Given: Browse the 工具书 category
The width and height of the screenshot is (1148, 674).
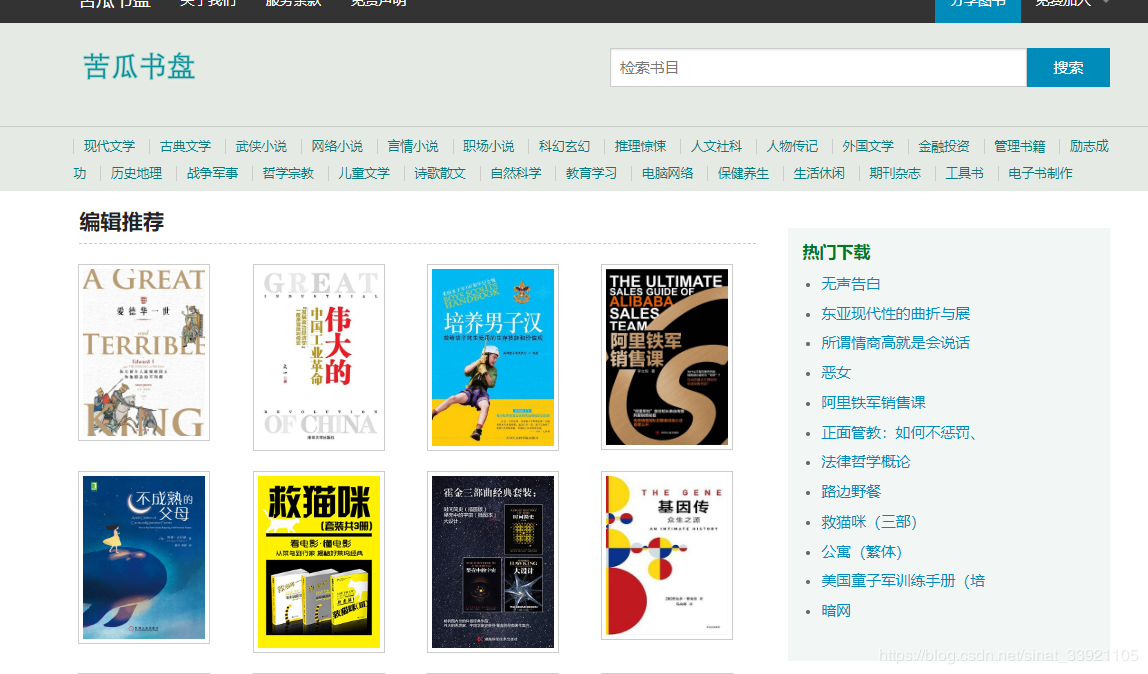Looking at the screenshot, I should 964,173.
